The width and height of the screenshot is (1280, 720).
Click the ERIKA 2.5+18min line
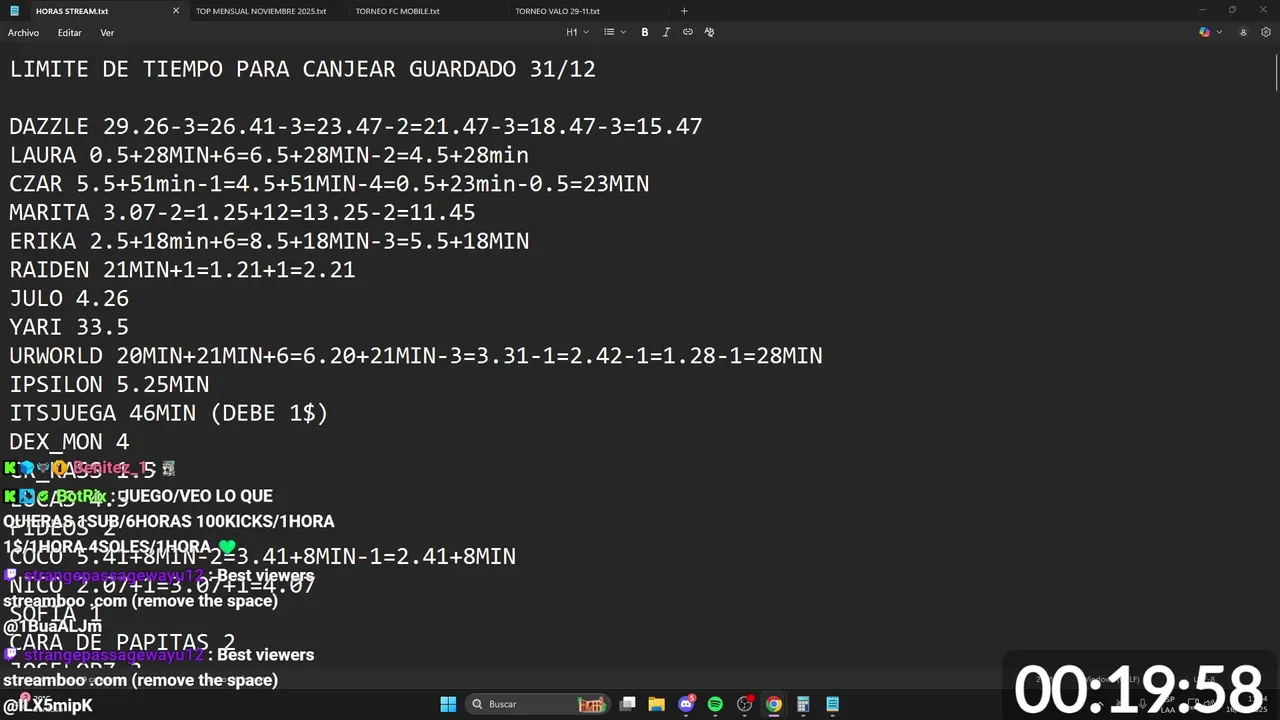point(269,241)
